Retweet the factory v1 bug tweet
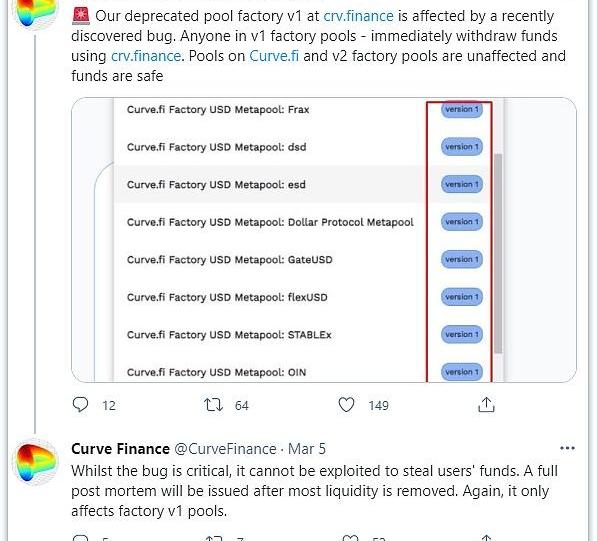This screenshot has height=541, width=597. pyautogui.click(x=213, y=405)
